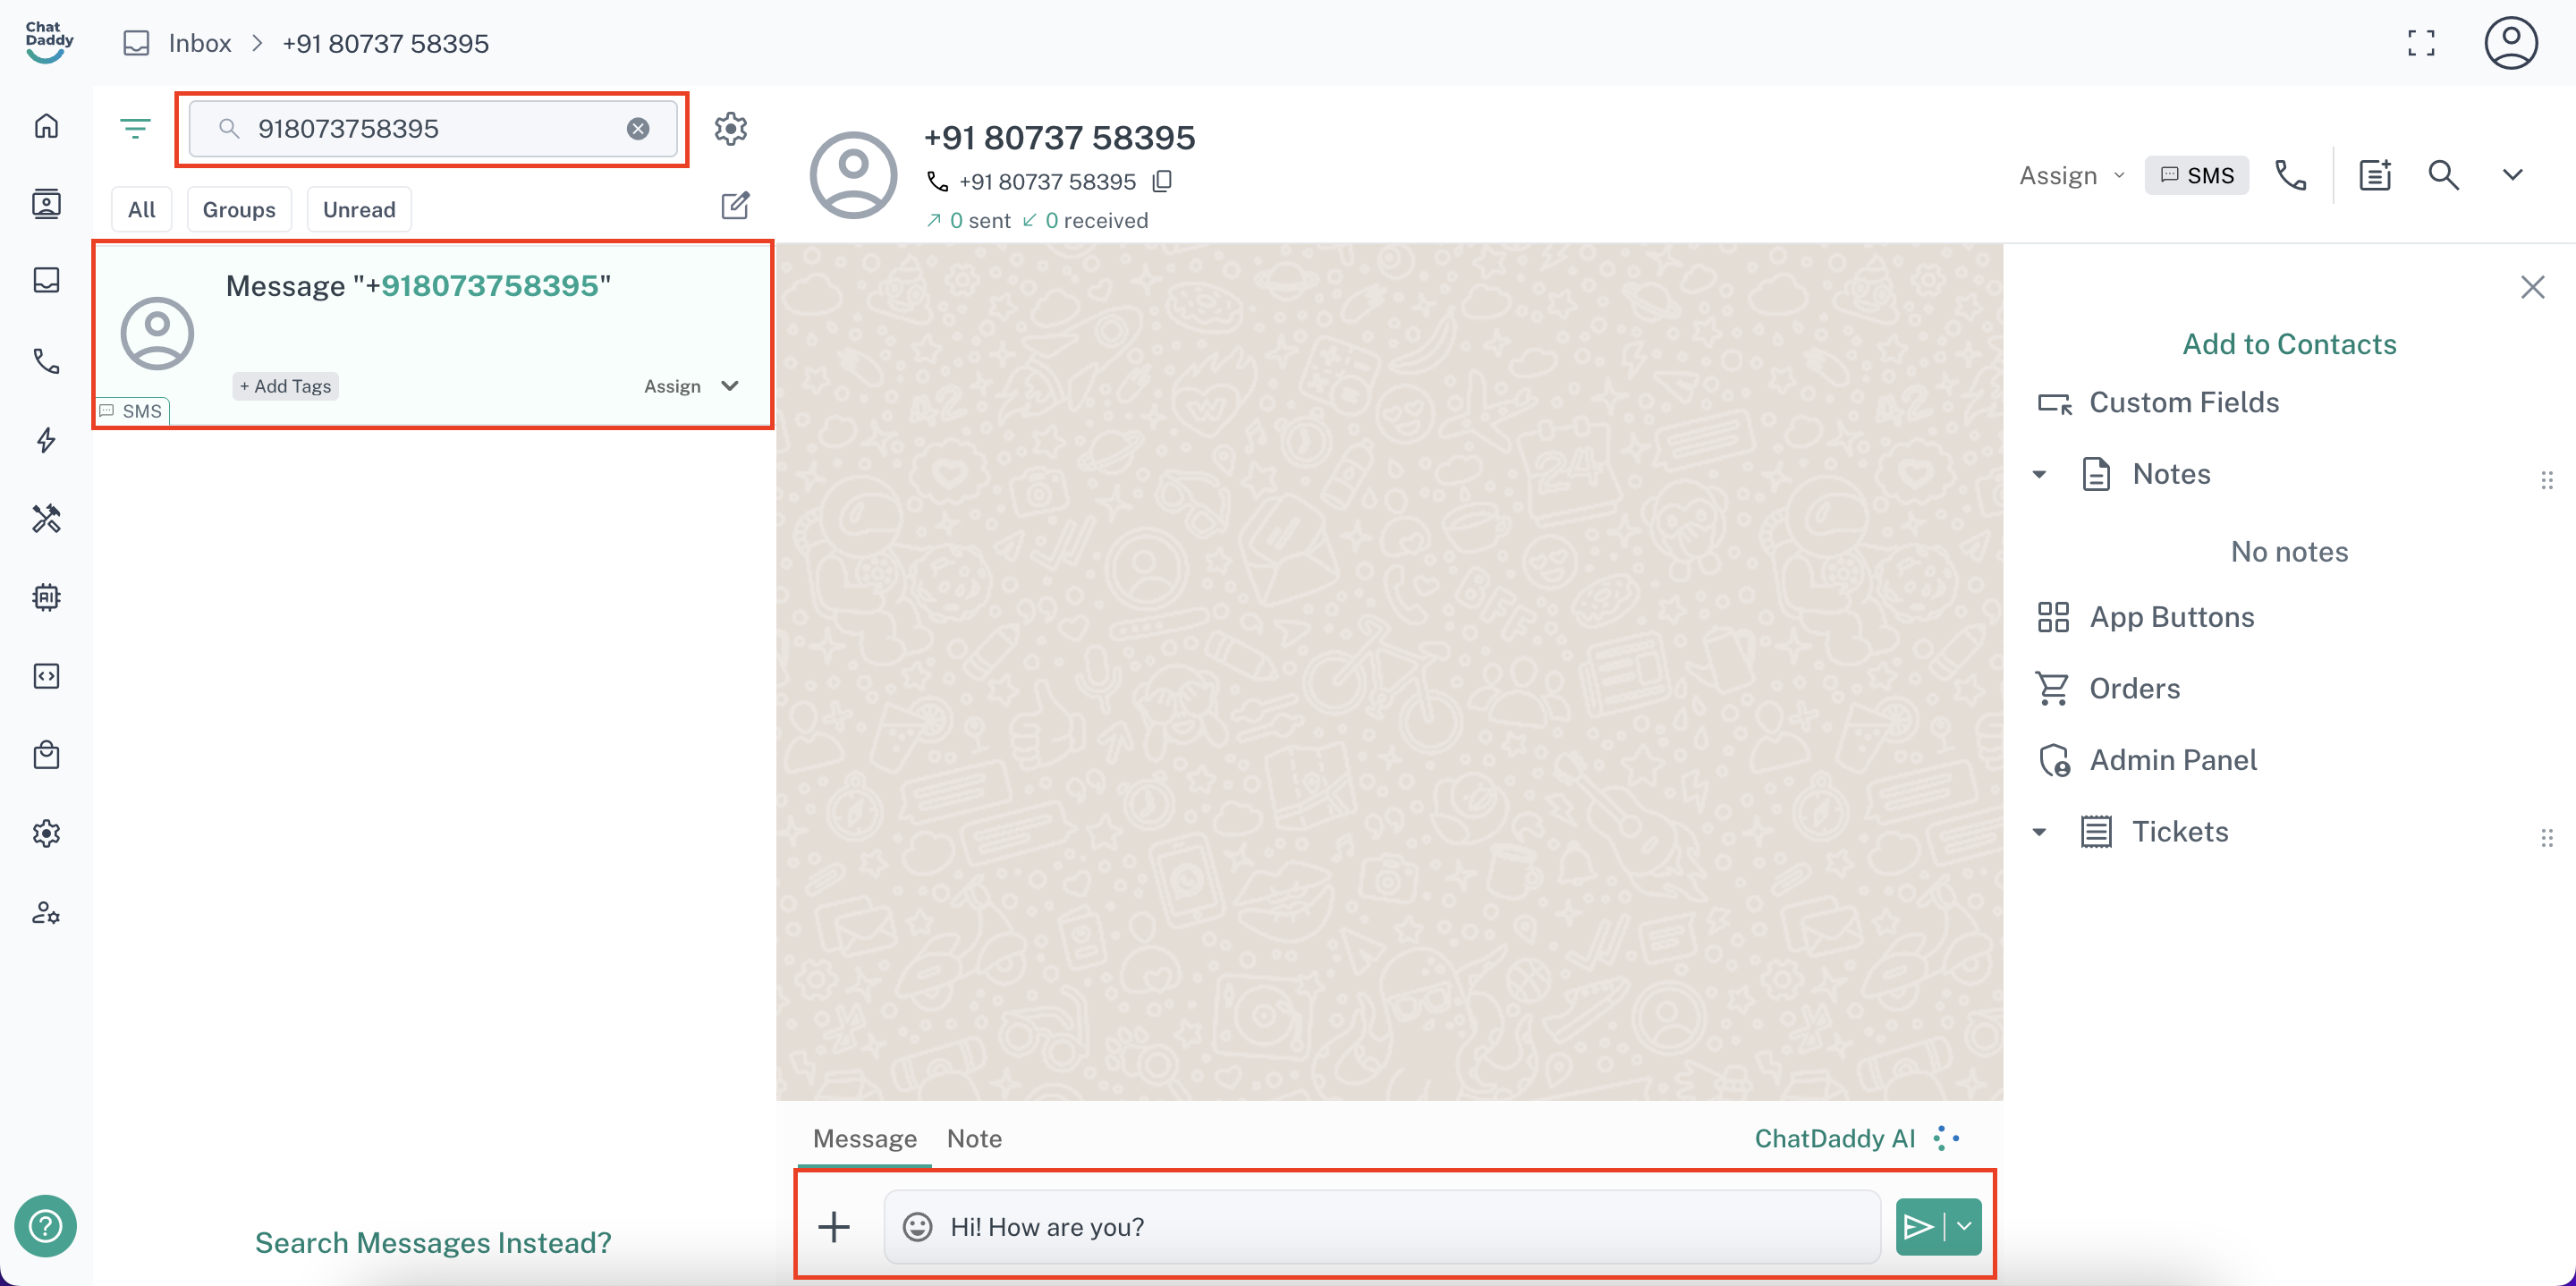Image resolution: width=2576 pixels, height=1286 pixels.
Task: Collapse the Notes section
Action: pyautogui.click(x=2039, y=474)
